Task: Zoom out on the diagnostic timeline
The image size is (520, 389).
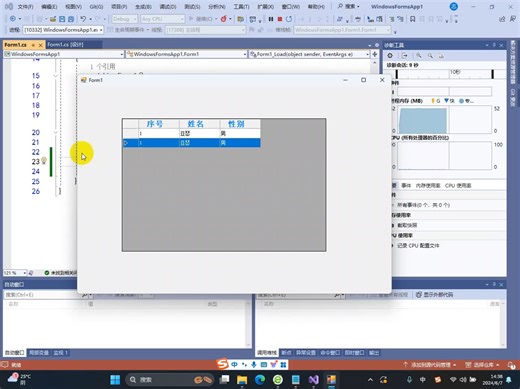Action: coord(430,56)
